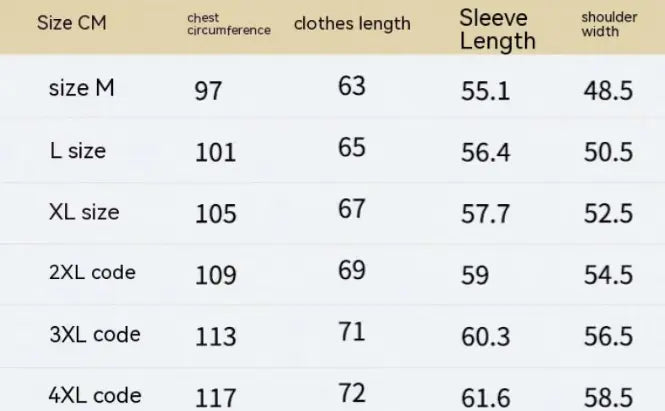Viewport: 665px width, 411px height.
Task: Click the sleeve length value 61.6
Action: tap(486, 397)
